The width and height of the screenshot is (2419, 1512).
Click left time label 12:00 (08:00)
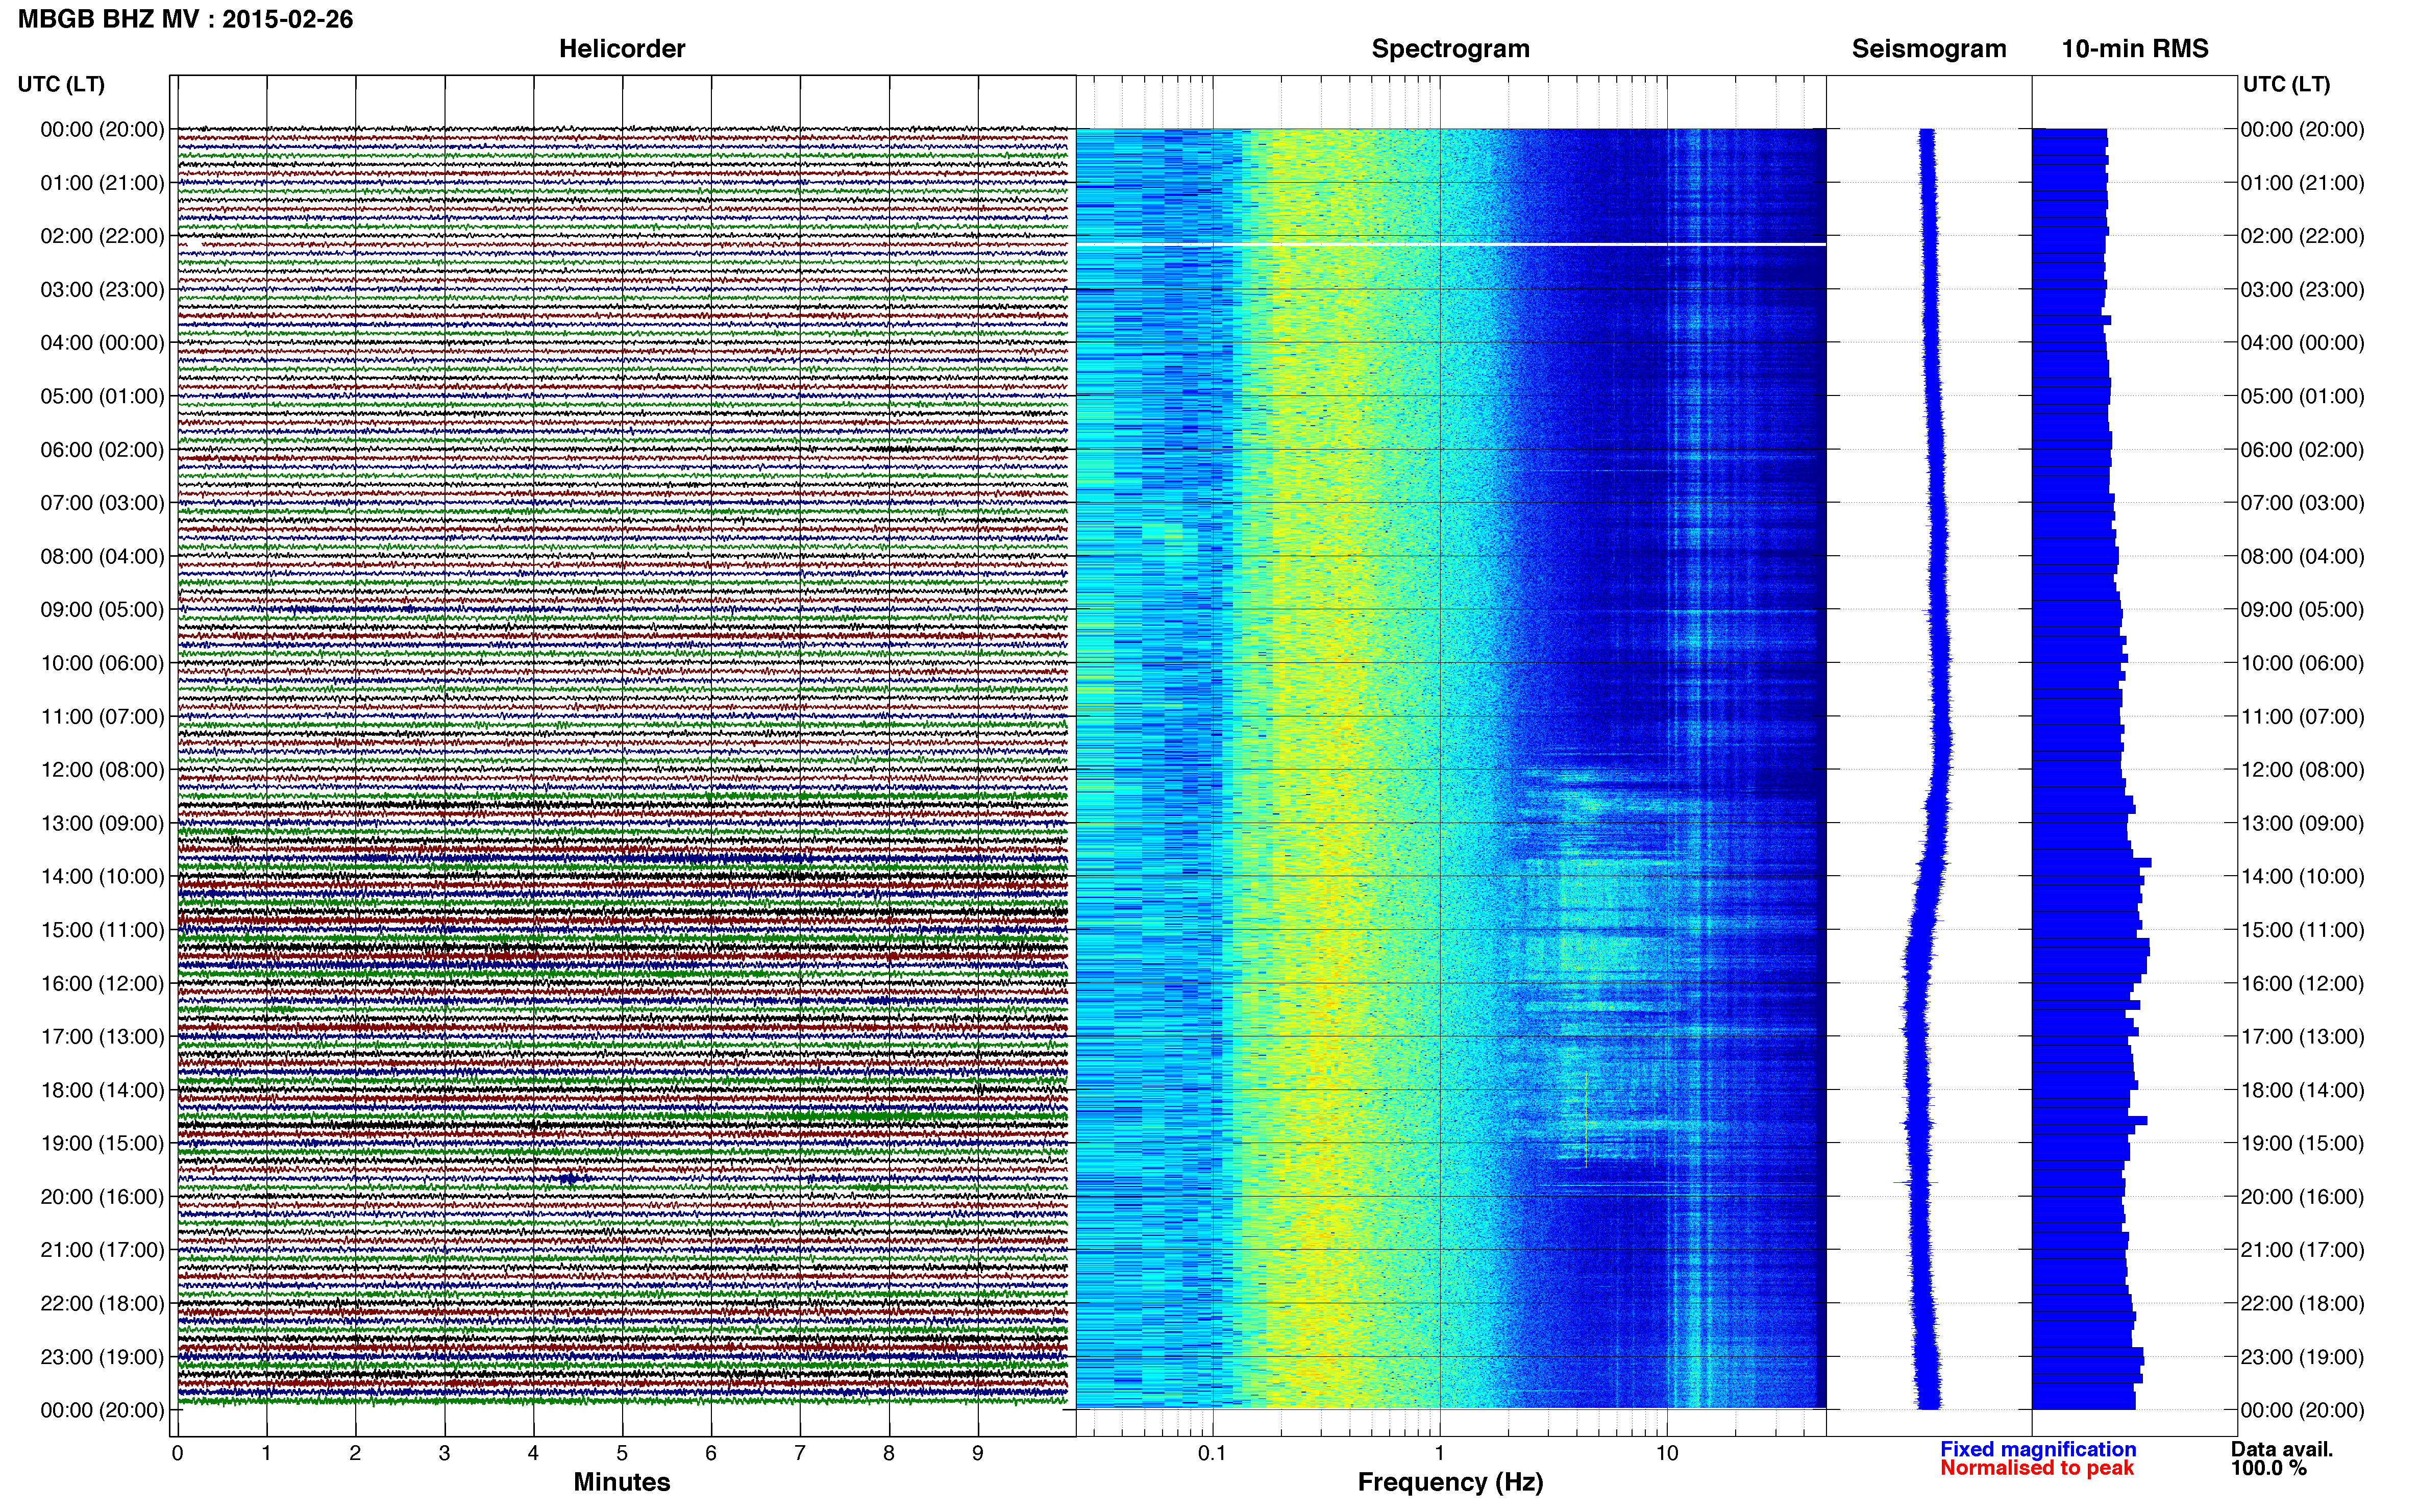pyautogui.click(x=102, y=770)
